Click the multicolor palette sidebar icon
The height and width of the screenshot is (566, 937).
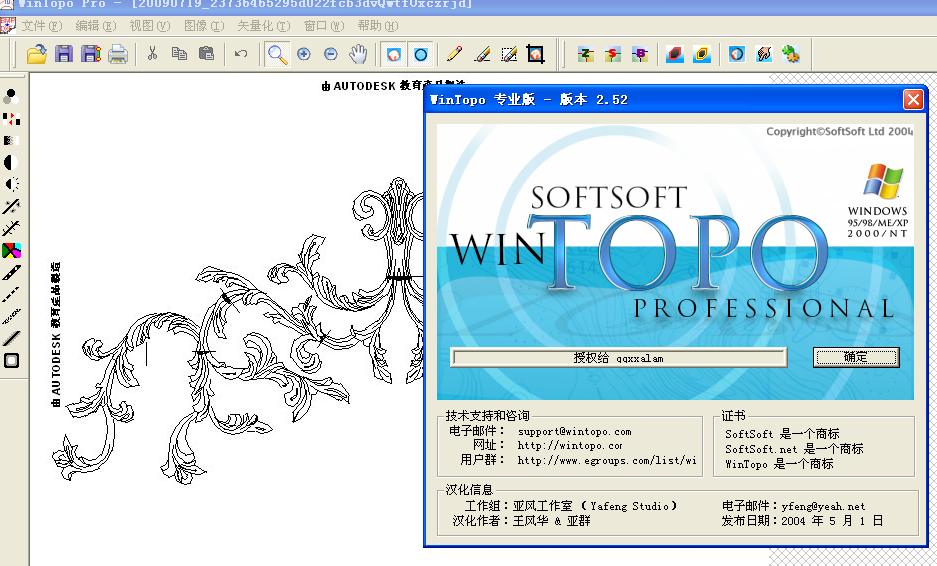tap(11, 250)
